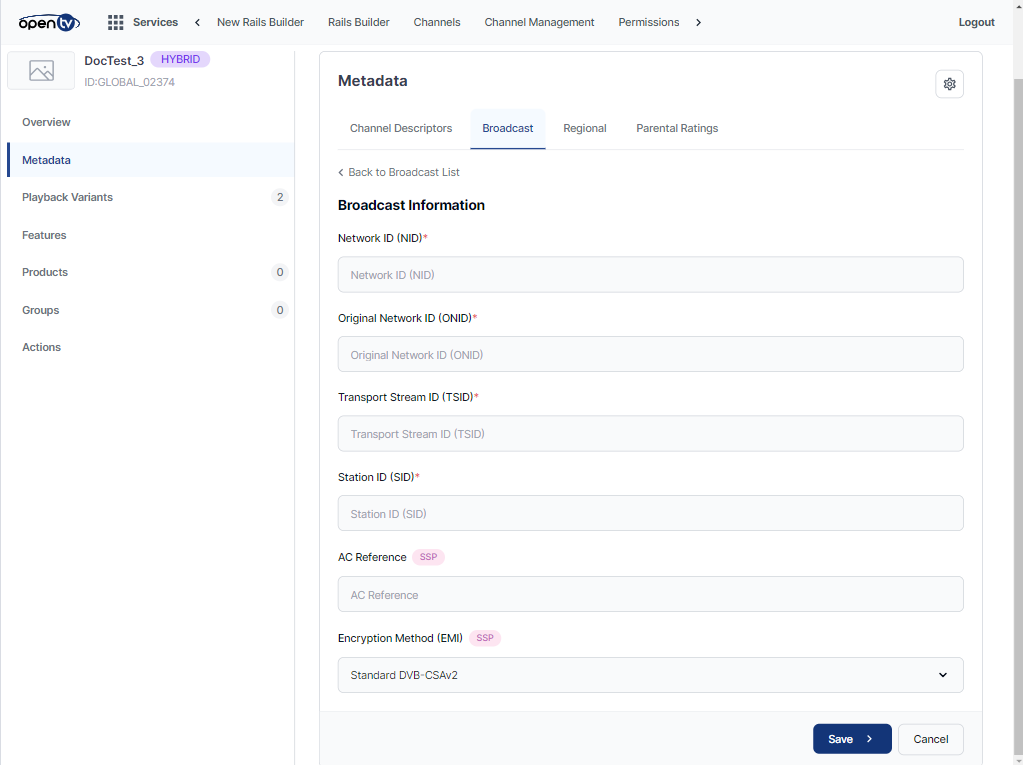Go back to Broadcast List
The width and height of the screenshot is (1023, 765).
[399, 172]
